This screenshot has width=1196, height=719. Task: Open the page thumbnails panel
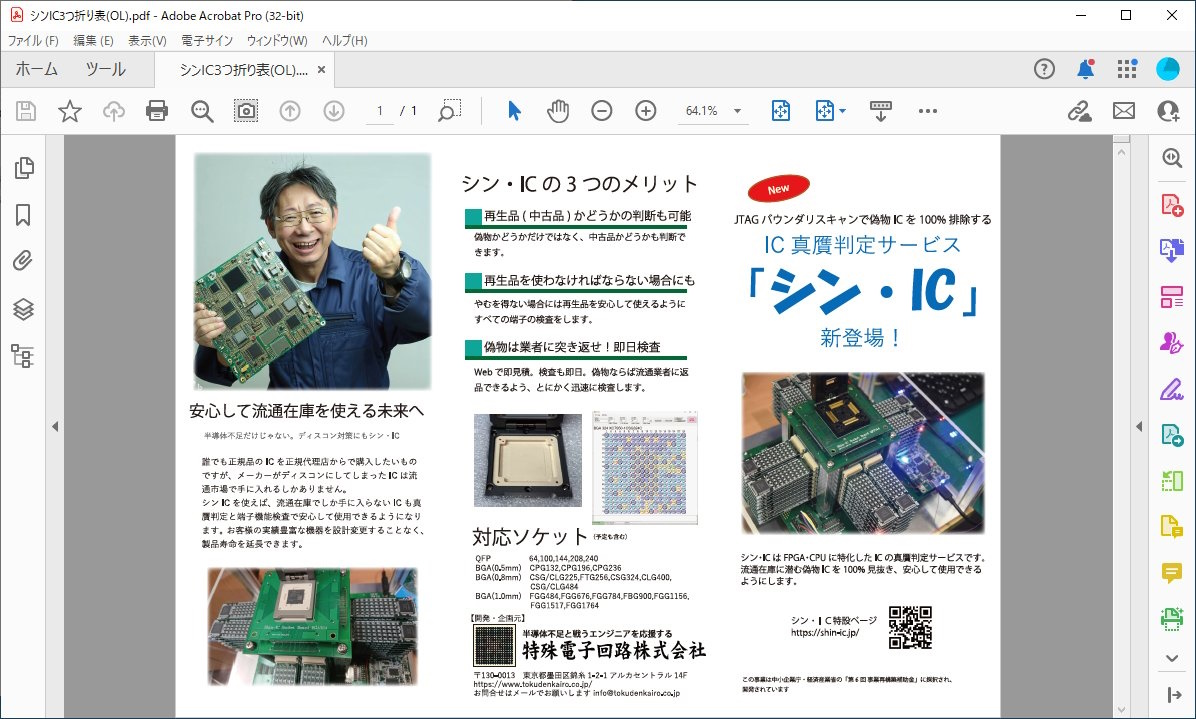tap(24, 168)
